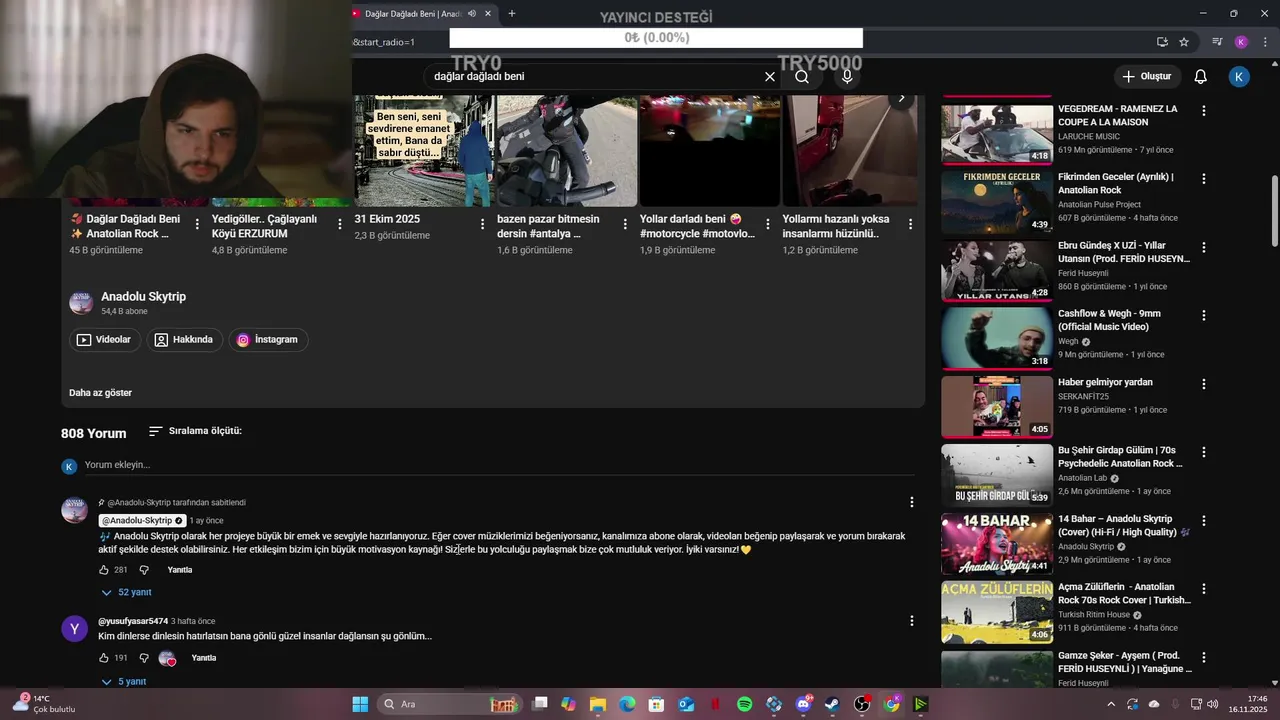Image resolution: width=1280 pixels, height=720 pixels.
Task: Open the account avatar K menu
Action: [x=1239, y=76]
